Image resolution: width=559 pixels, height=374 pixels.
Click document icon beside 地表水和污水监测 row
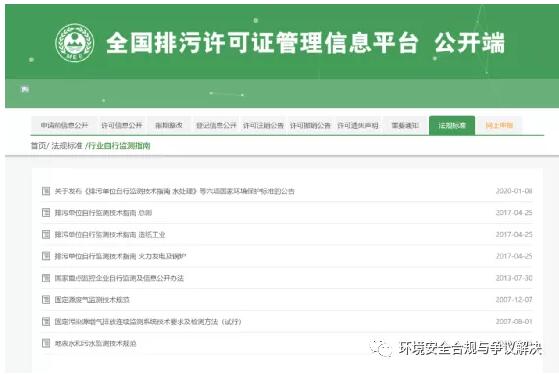(46, 343)
